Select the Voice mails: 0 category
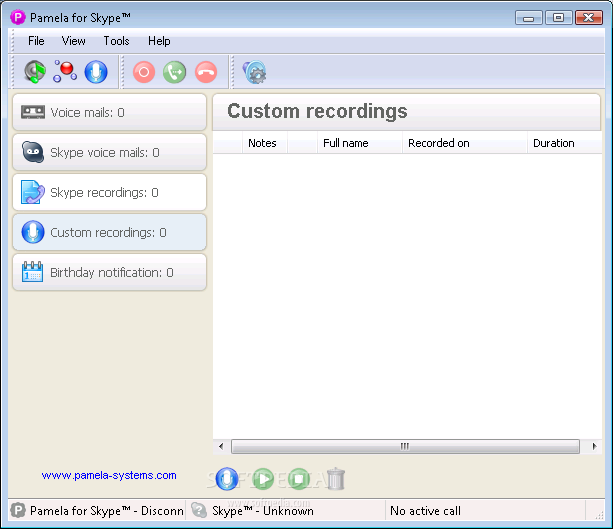This screenshot has height=529, width=613. pyautogui.click(x=109, y=112)
